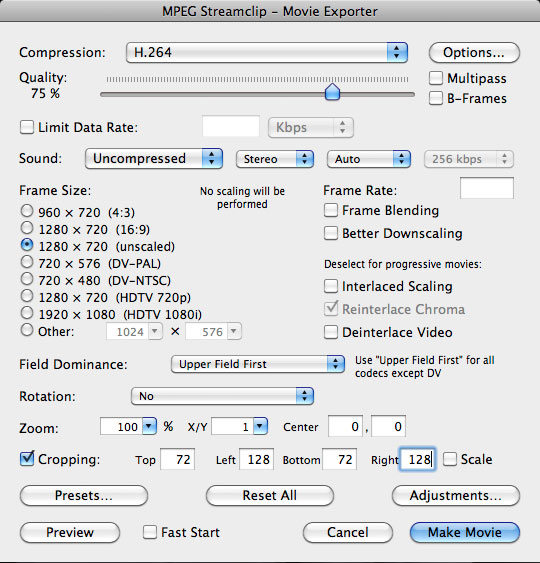The image size is (540, 563).
Task: Enable the B-Frames checkbox
Action: point(436,98)
